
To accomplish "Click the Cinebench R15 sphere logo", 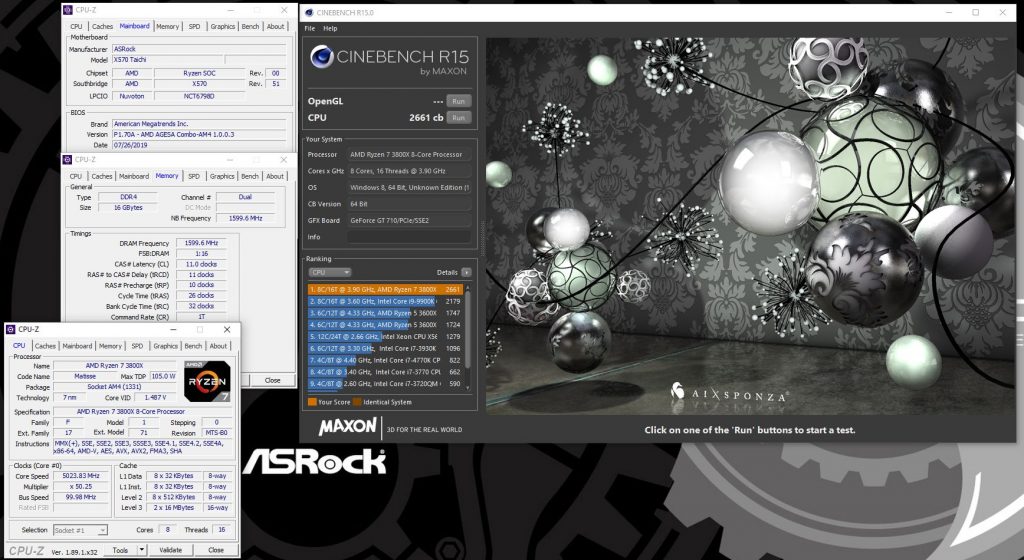I will coord(321,57).
